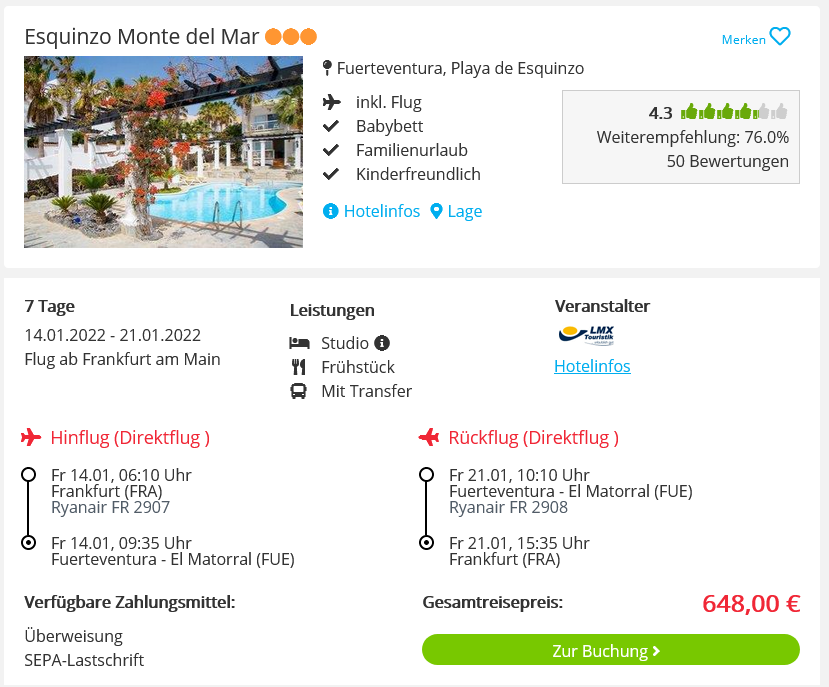Click the thumbs-up rating icons
The height and width of the screenshot is (687, 829).
pyautogui.click(x=734, y=112)
